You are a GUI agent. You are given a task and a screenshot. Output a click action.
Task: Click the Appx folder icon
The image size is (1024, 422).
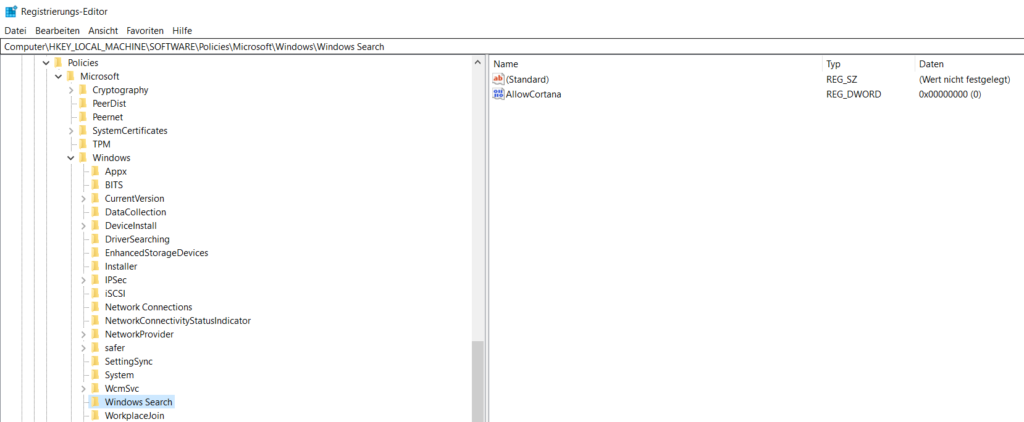tap(95, 171)
